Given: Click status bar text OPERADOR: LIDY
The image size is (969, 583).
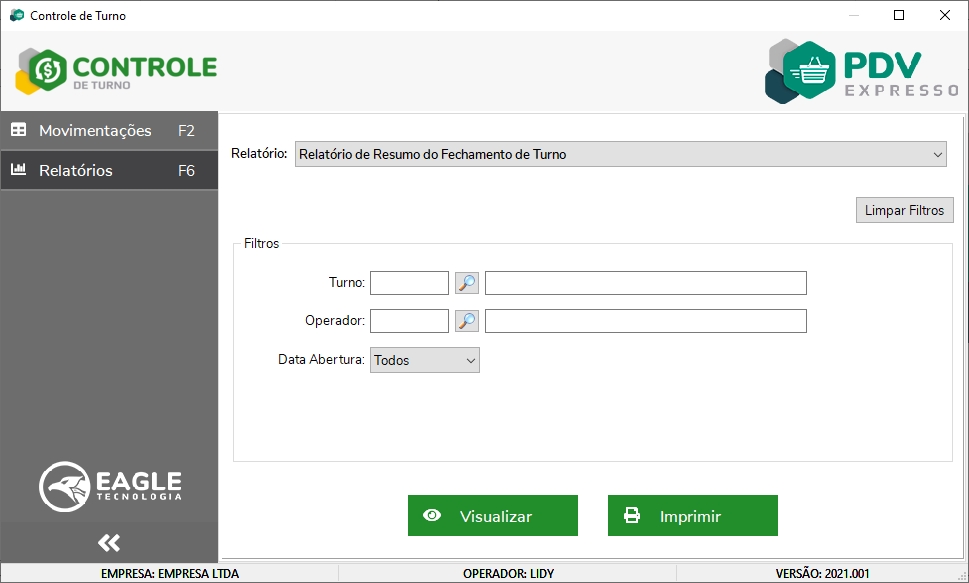Looking at the screenshot, I should 509,574.
